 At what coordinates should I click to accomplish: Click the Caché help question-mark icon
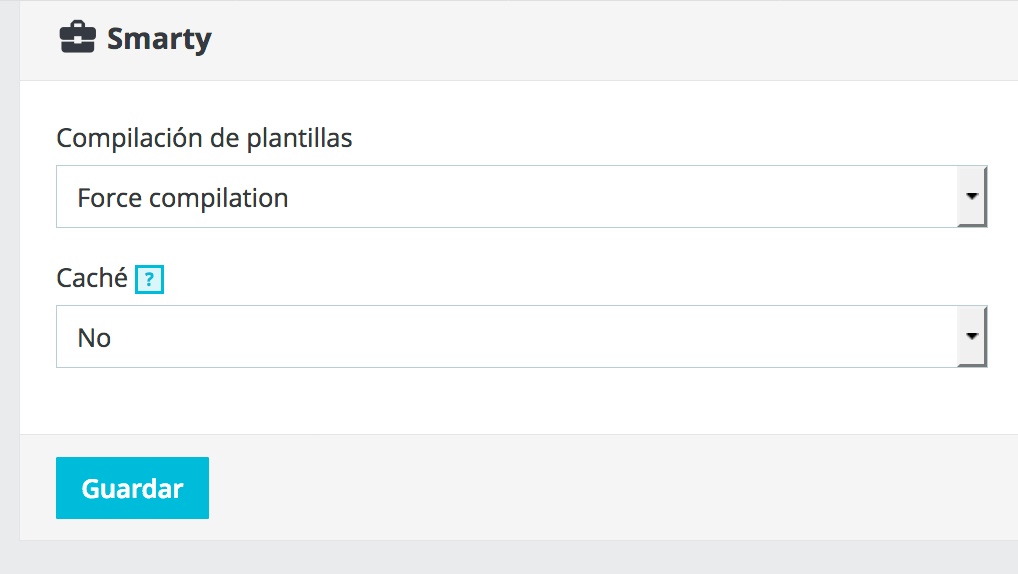point(149,279)
